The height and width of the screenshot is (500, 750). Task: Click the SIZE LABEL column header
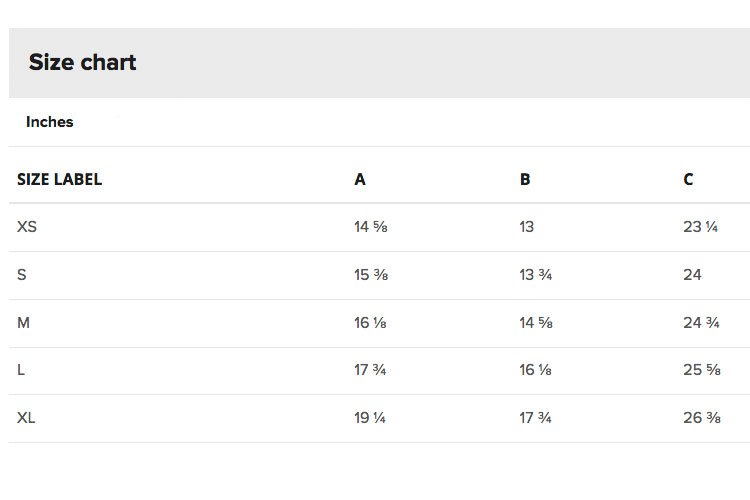point(59,179)
